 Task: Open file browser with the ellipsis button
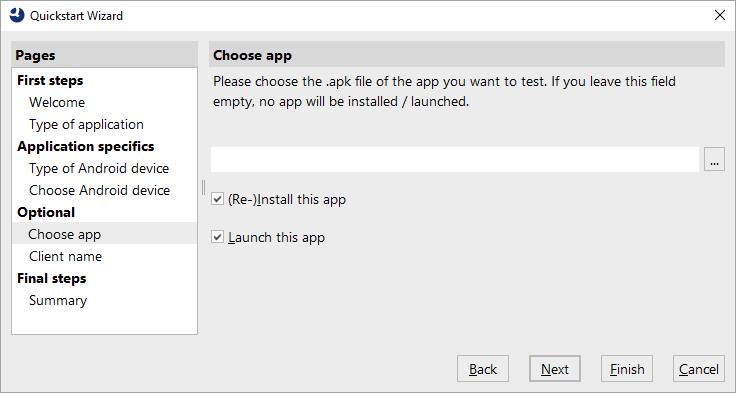[x=714, y=159]
